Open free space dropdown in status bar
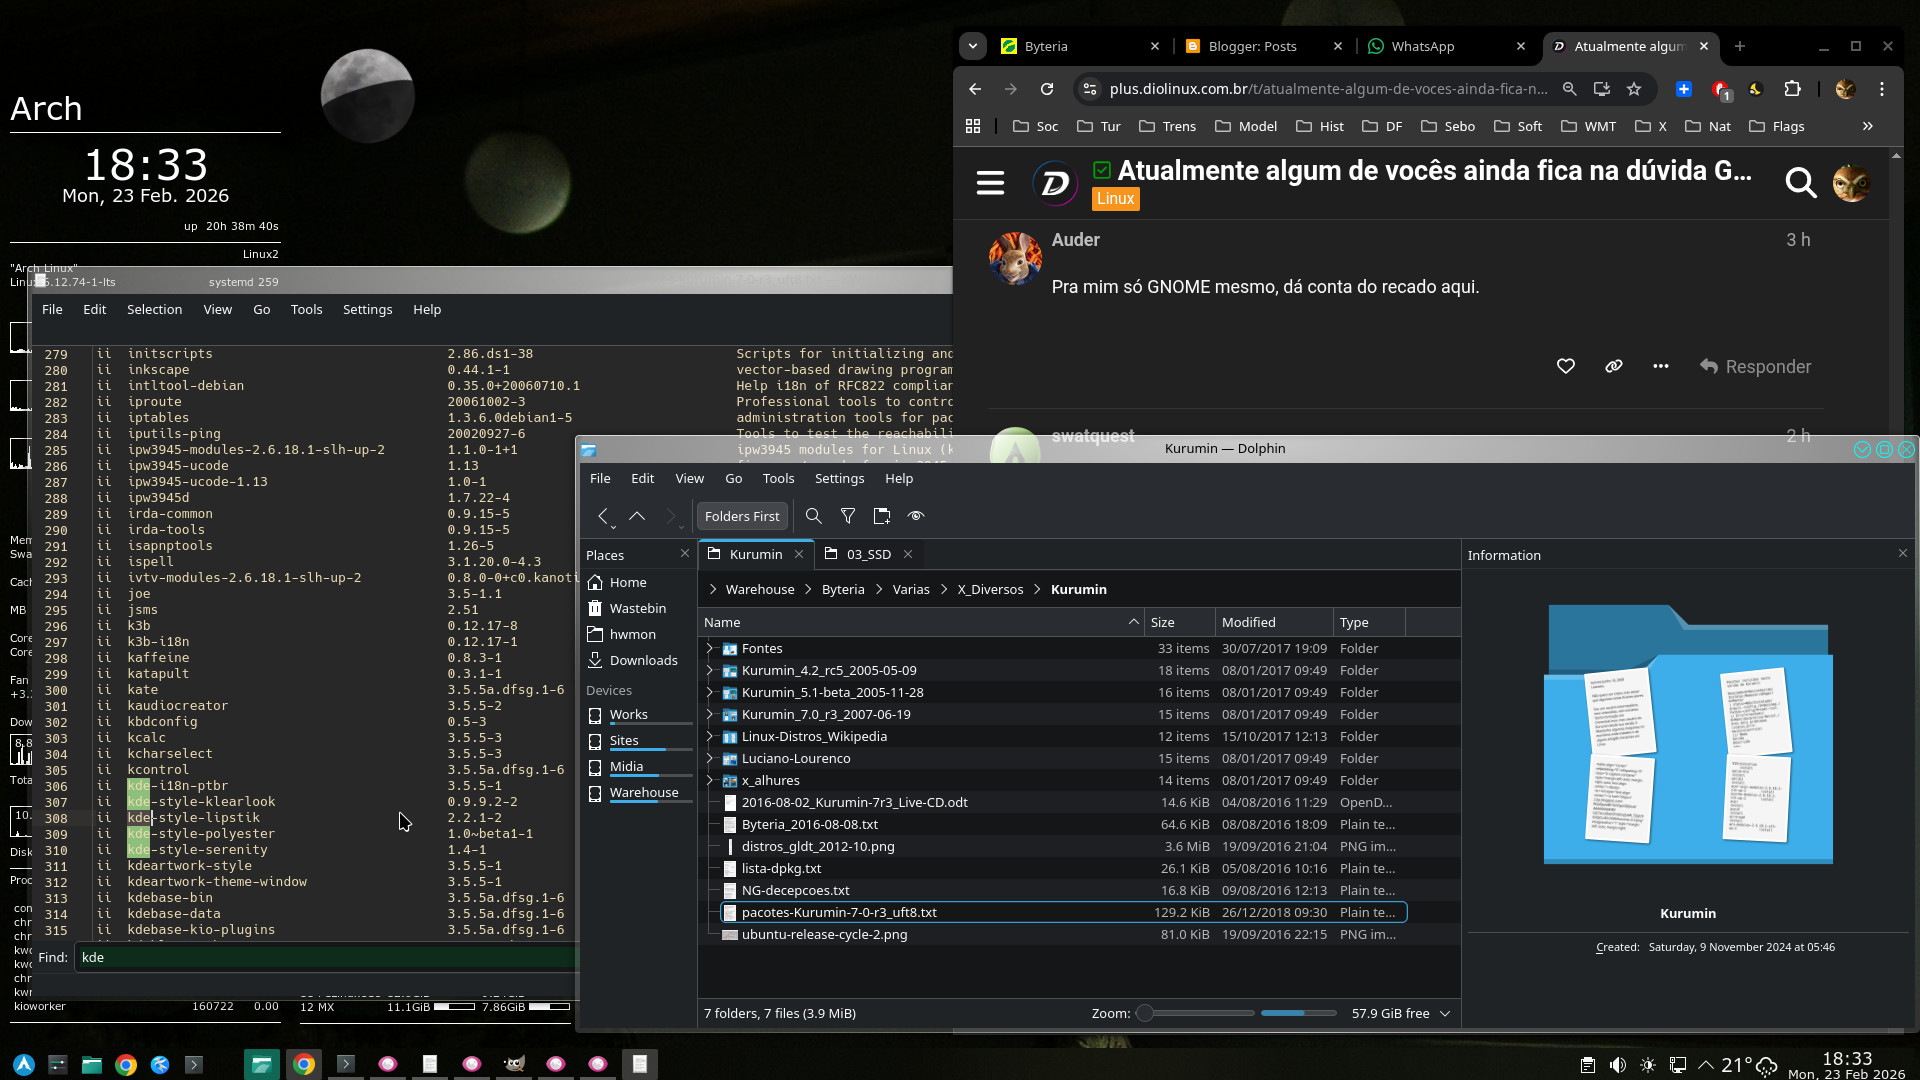The image size is (1920, 1080). (x=1445, y=1014)
